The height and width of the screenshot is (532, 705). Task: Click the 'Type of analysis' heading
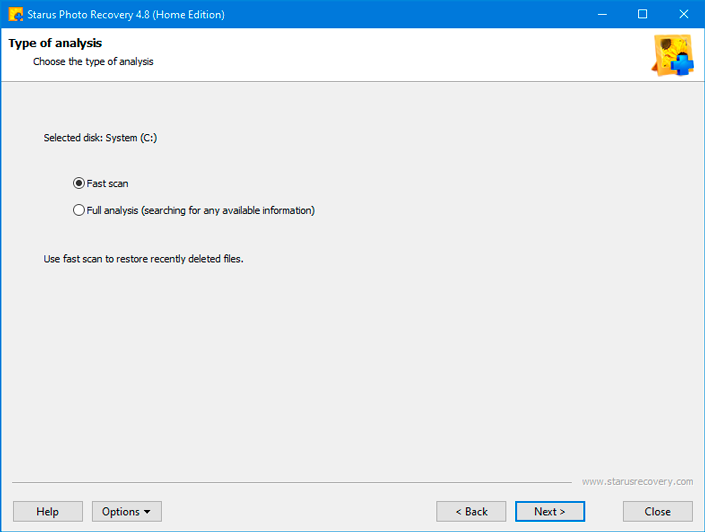point(55,43)
